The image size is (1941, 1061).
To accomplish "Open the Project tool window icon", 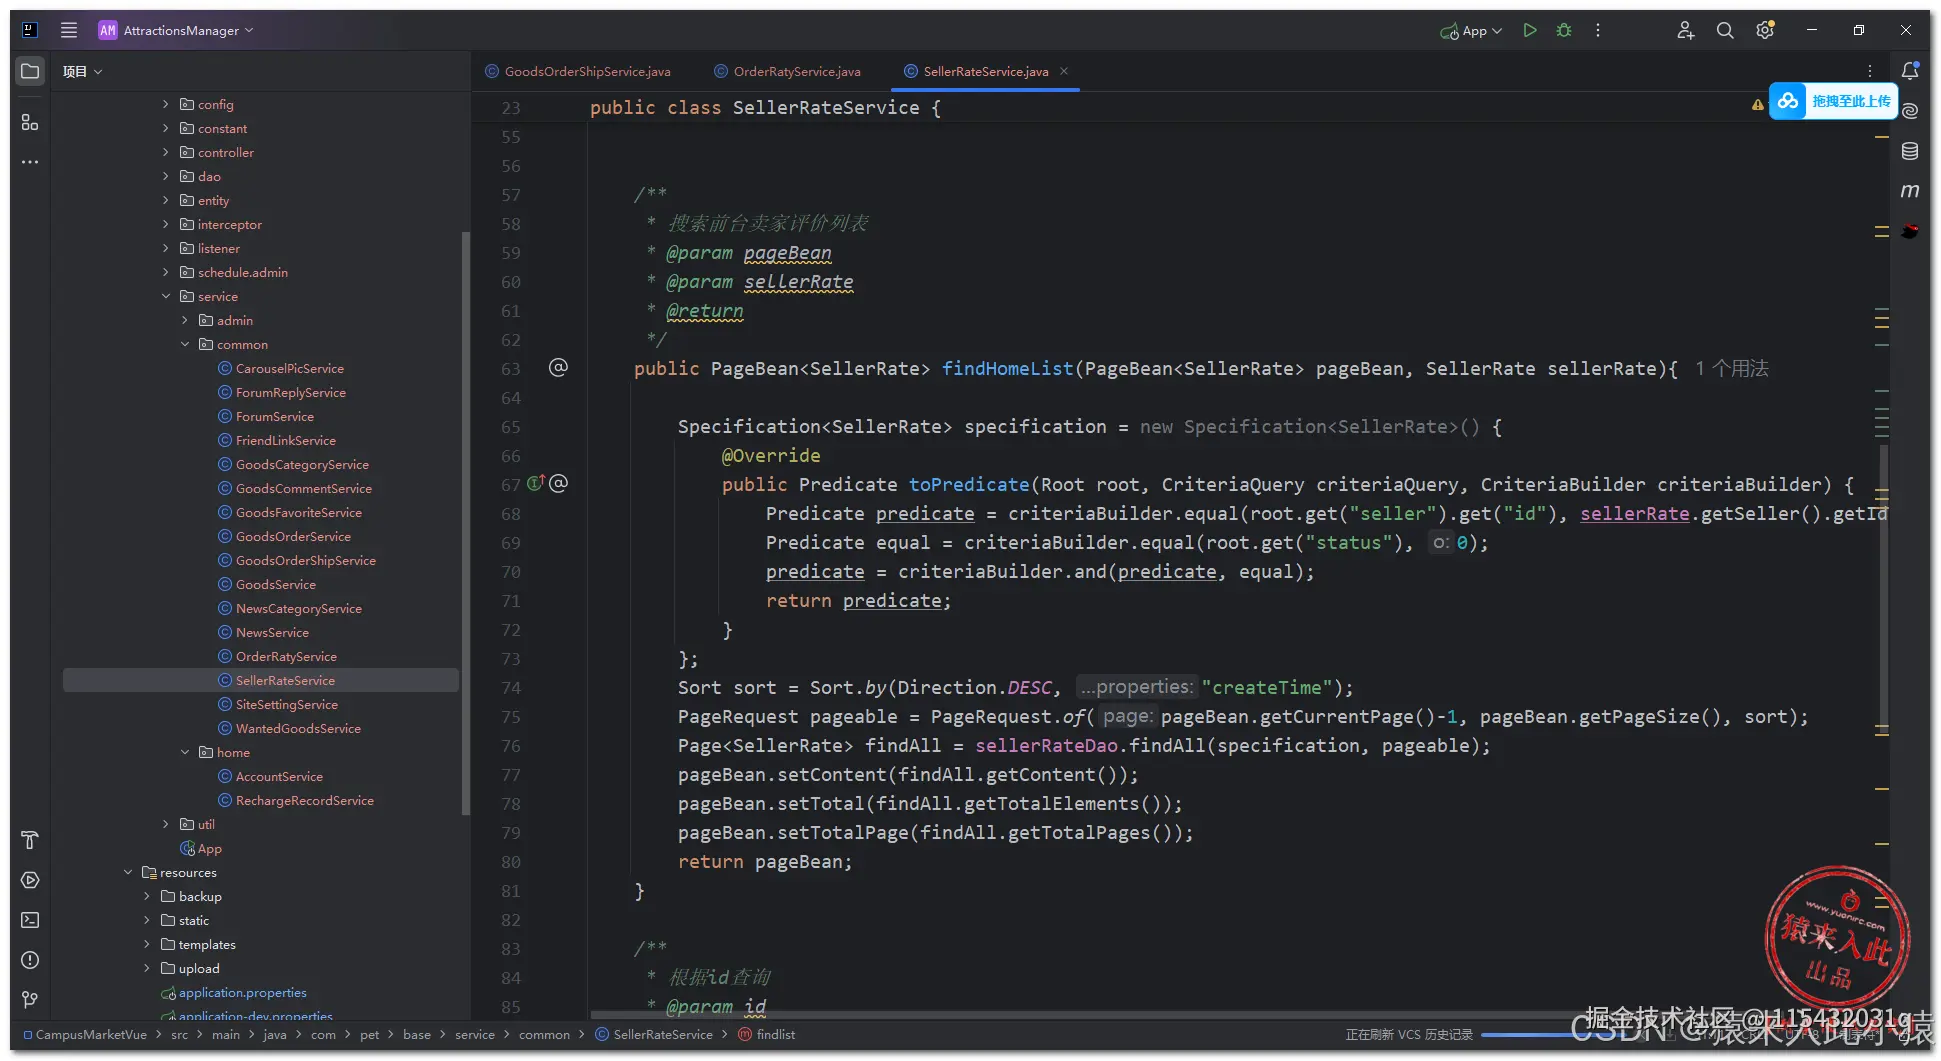I will pyautogui.click(x=30, y=71).
